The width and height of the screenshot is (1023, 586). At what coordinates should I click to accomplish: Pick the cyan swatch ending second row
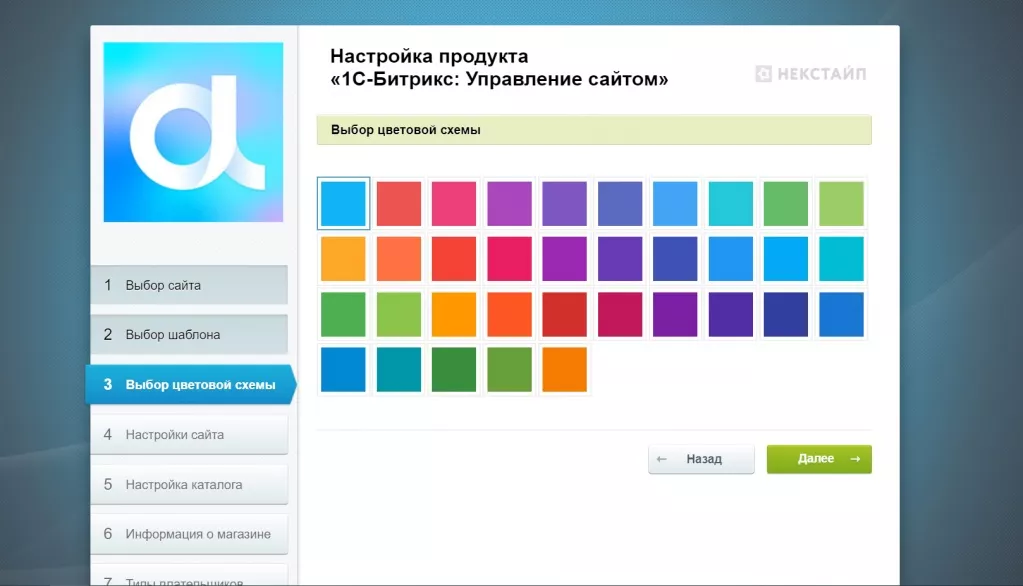pos(841,259)
